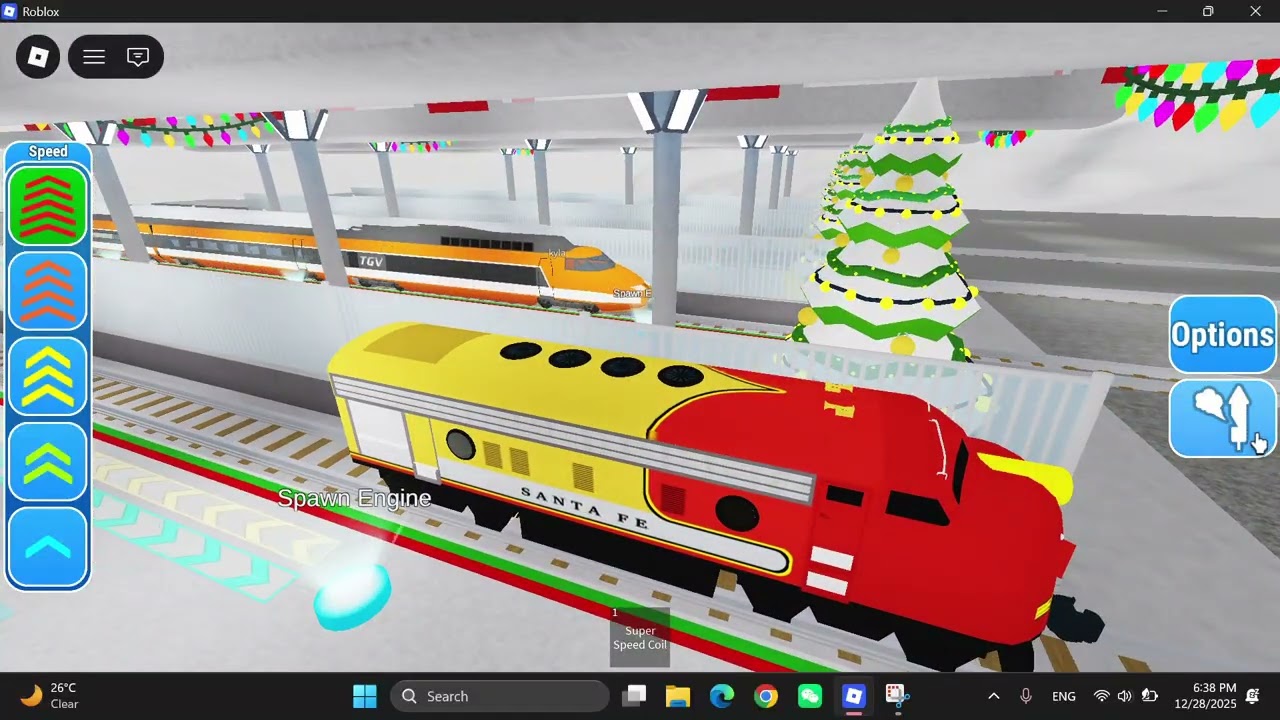Show hidden system tray icons
The image size is (1280, 720).
click(x=993, y=696)
